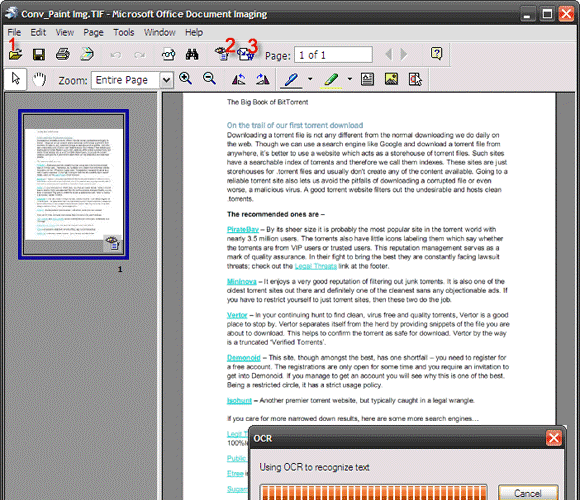Click the Zoom In magnifier icon

point(185,79)
